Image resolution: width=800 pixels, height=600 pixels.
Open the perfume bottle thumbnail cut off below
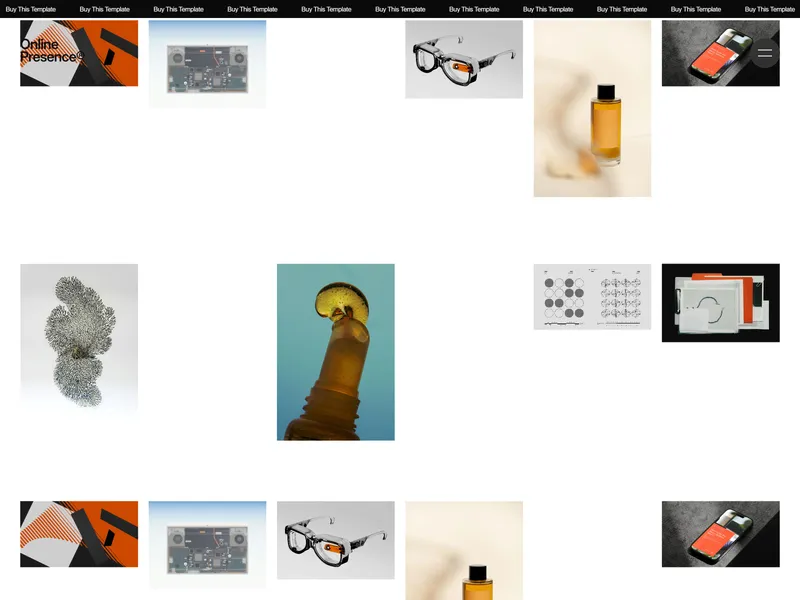[x=464, y=551]
